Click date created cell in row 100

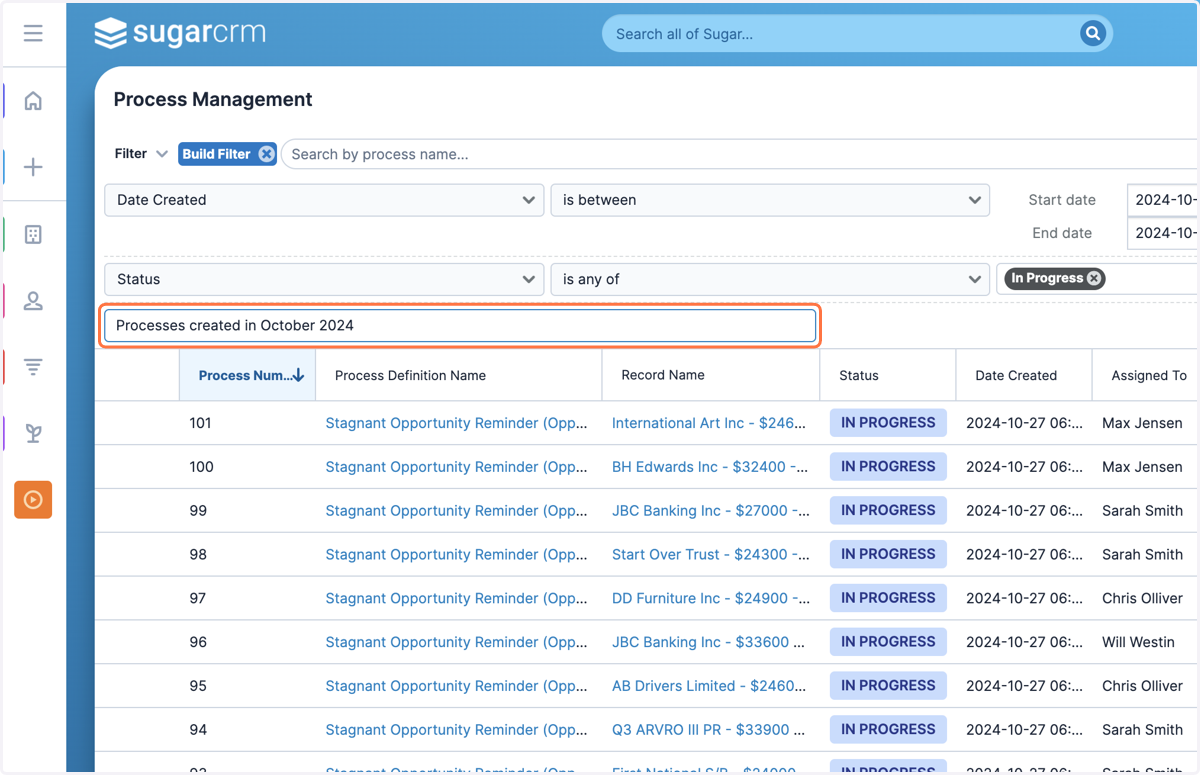(1024, 467)
